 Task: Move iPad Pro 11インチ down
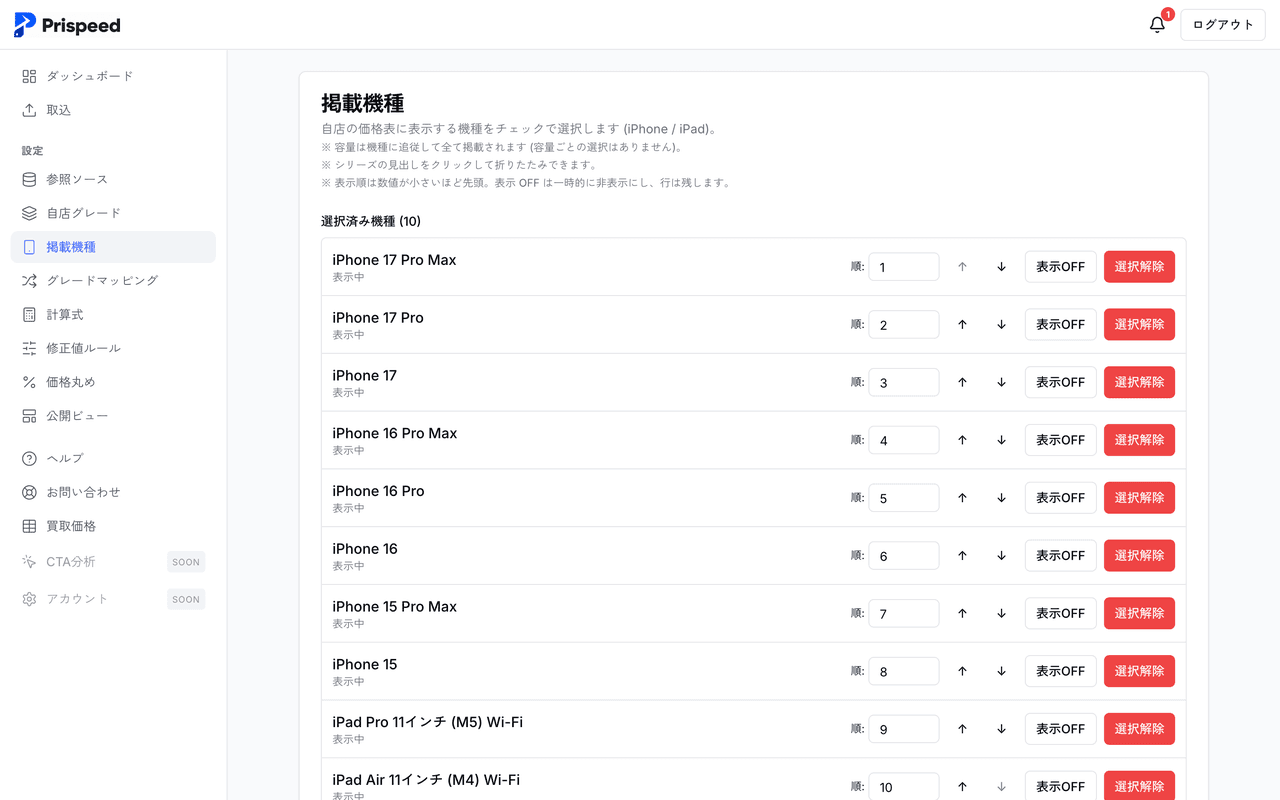point(1001,729)
